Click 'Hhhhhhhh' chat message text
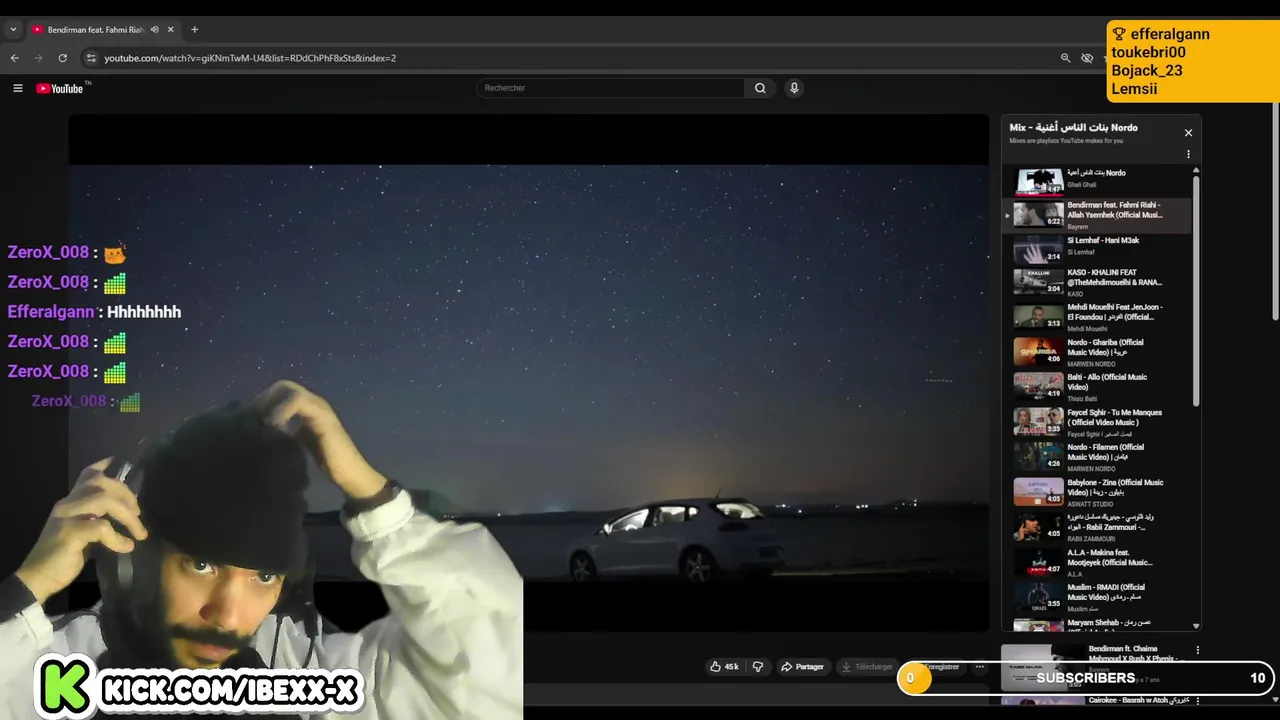The image size is (1280, 720). [144, 312]
